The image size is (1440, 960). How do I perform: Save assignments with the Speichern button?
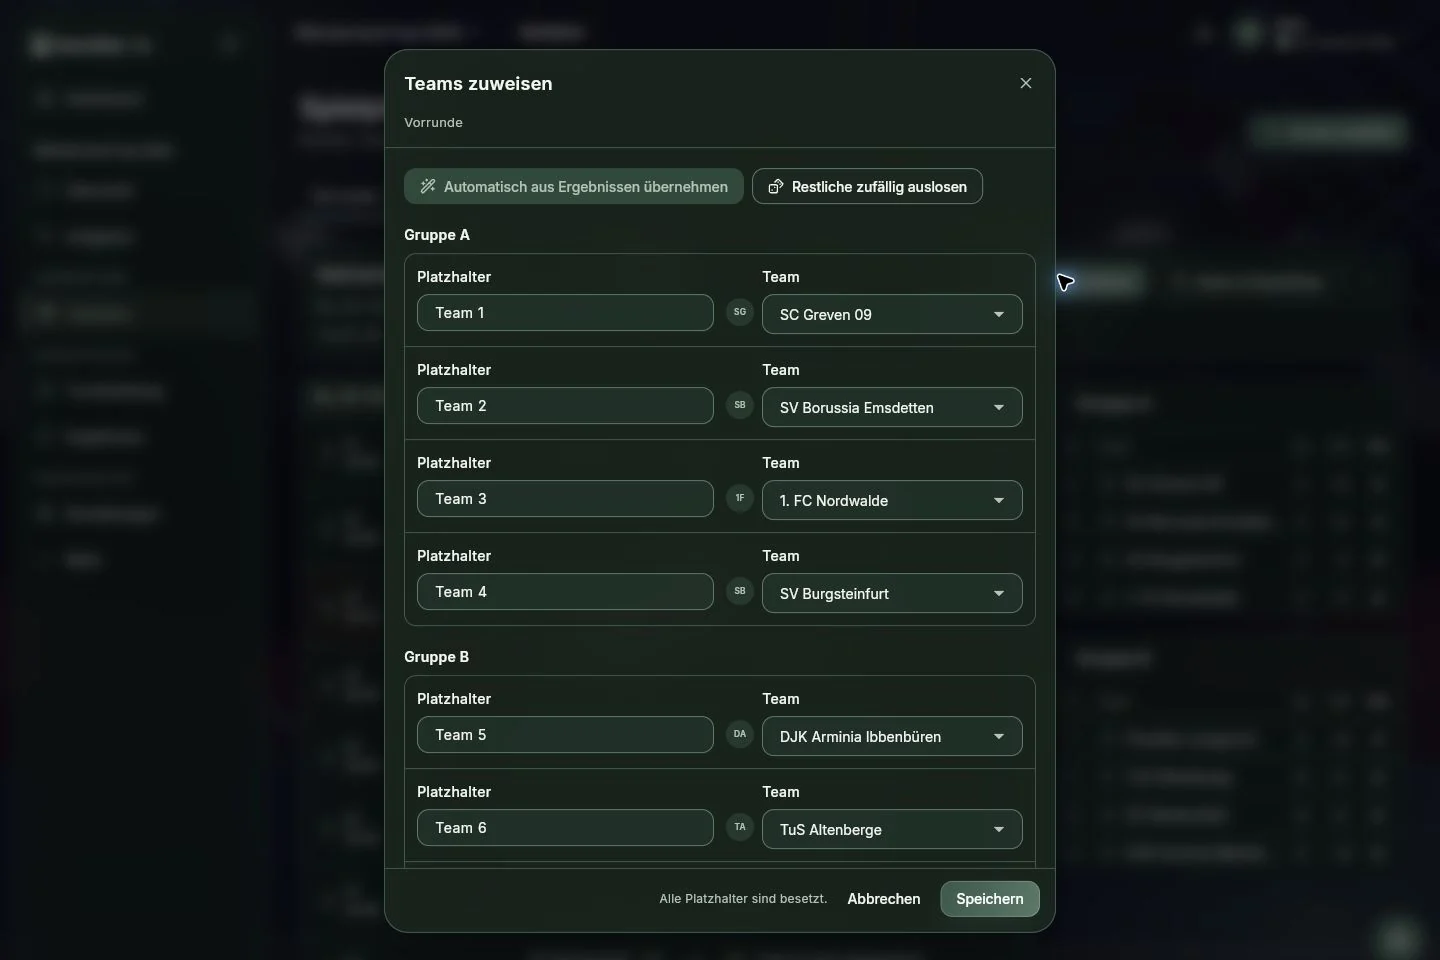click(x=990, y=899)
